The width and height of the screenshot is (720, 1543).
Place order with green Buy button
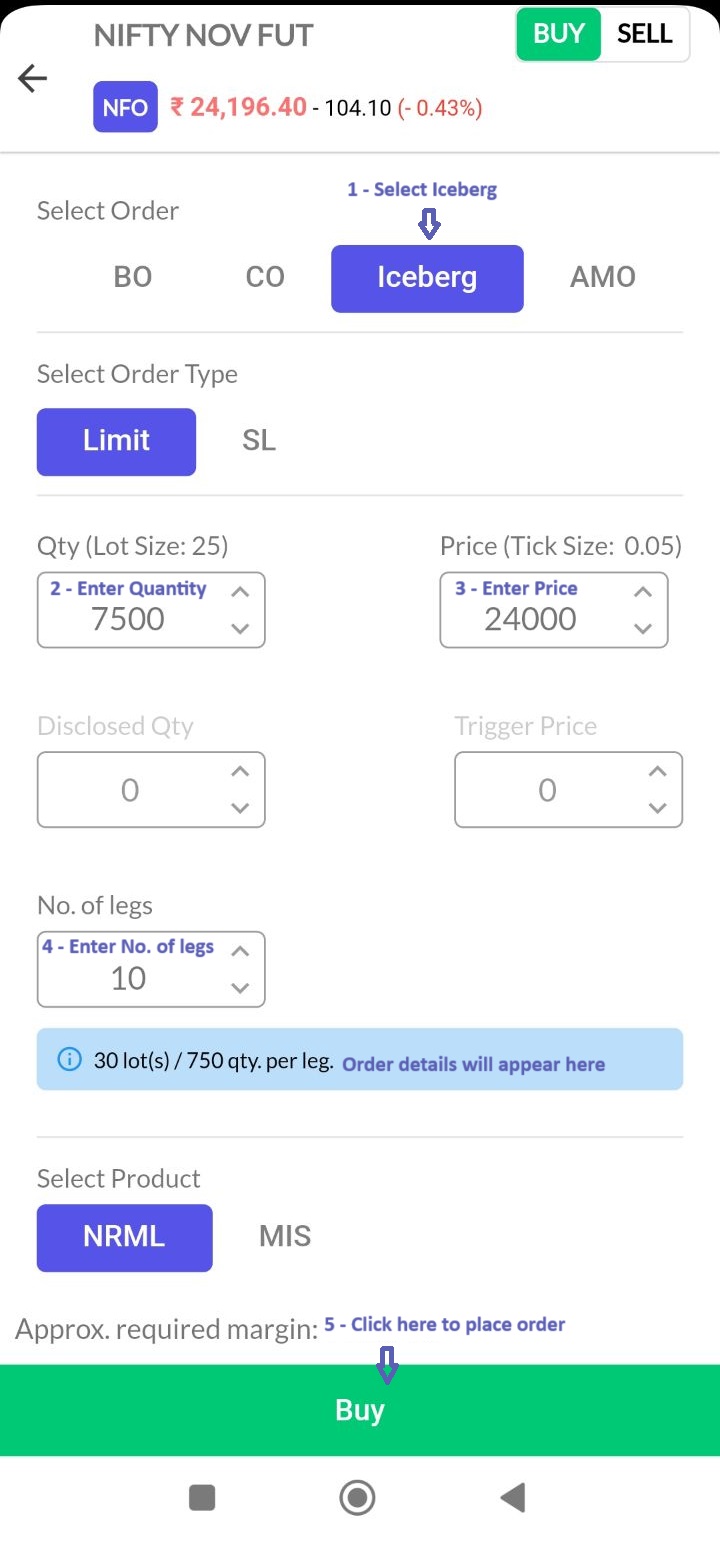coord(360,1410)
